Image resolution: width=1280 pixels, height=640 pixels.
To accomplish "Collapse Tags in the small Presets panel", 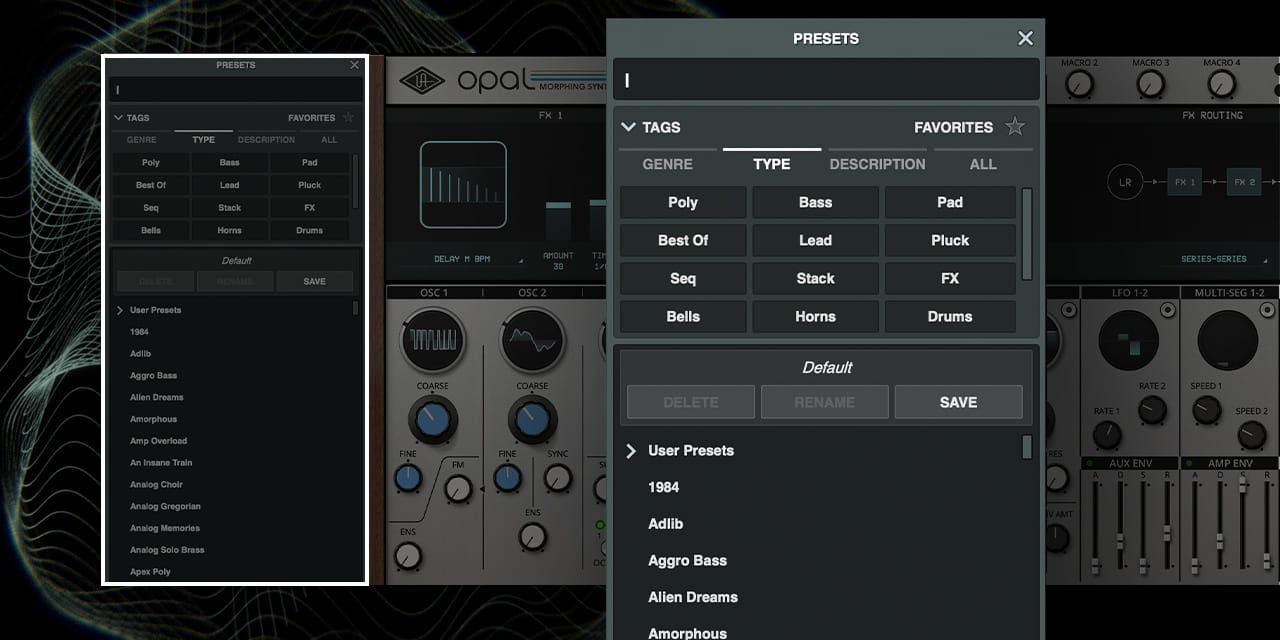I will 119,117.
